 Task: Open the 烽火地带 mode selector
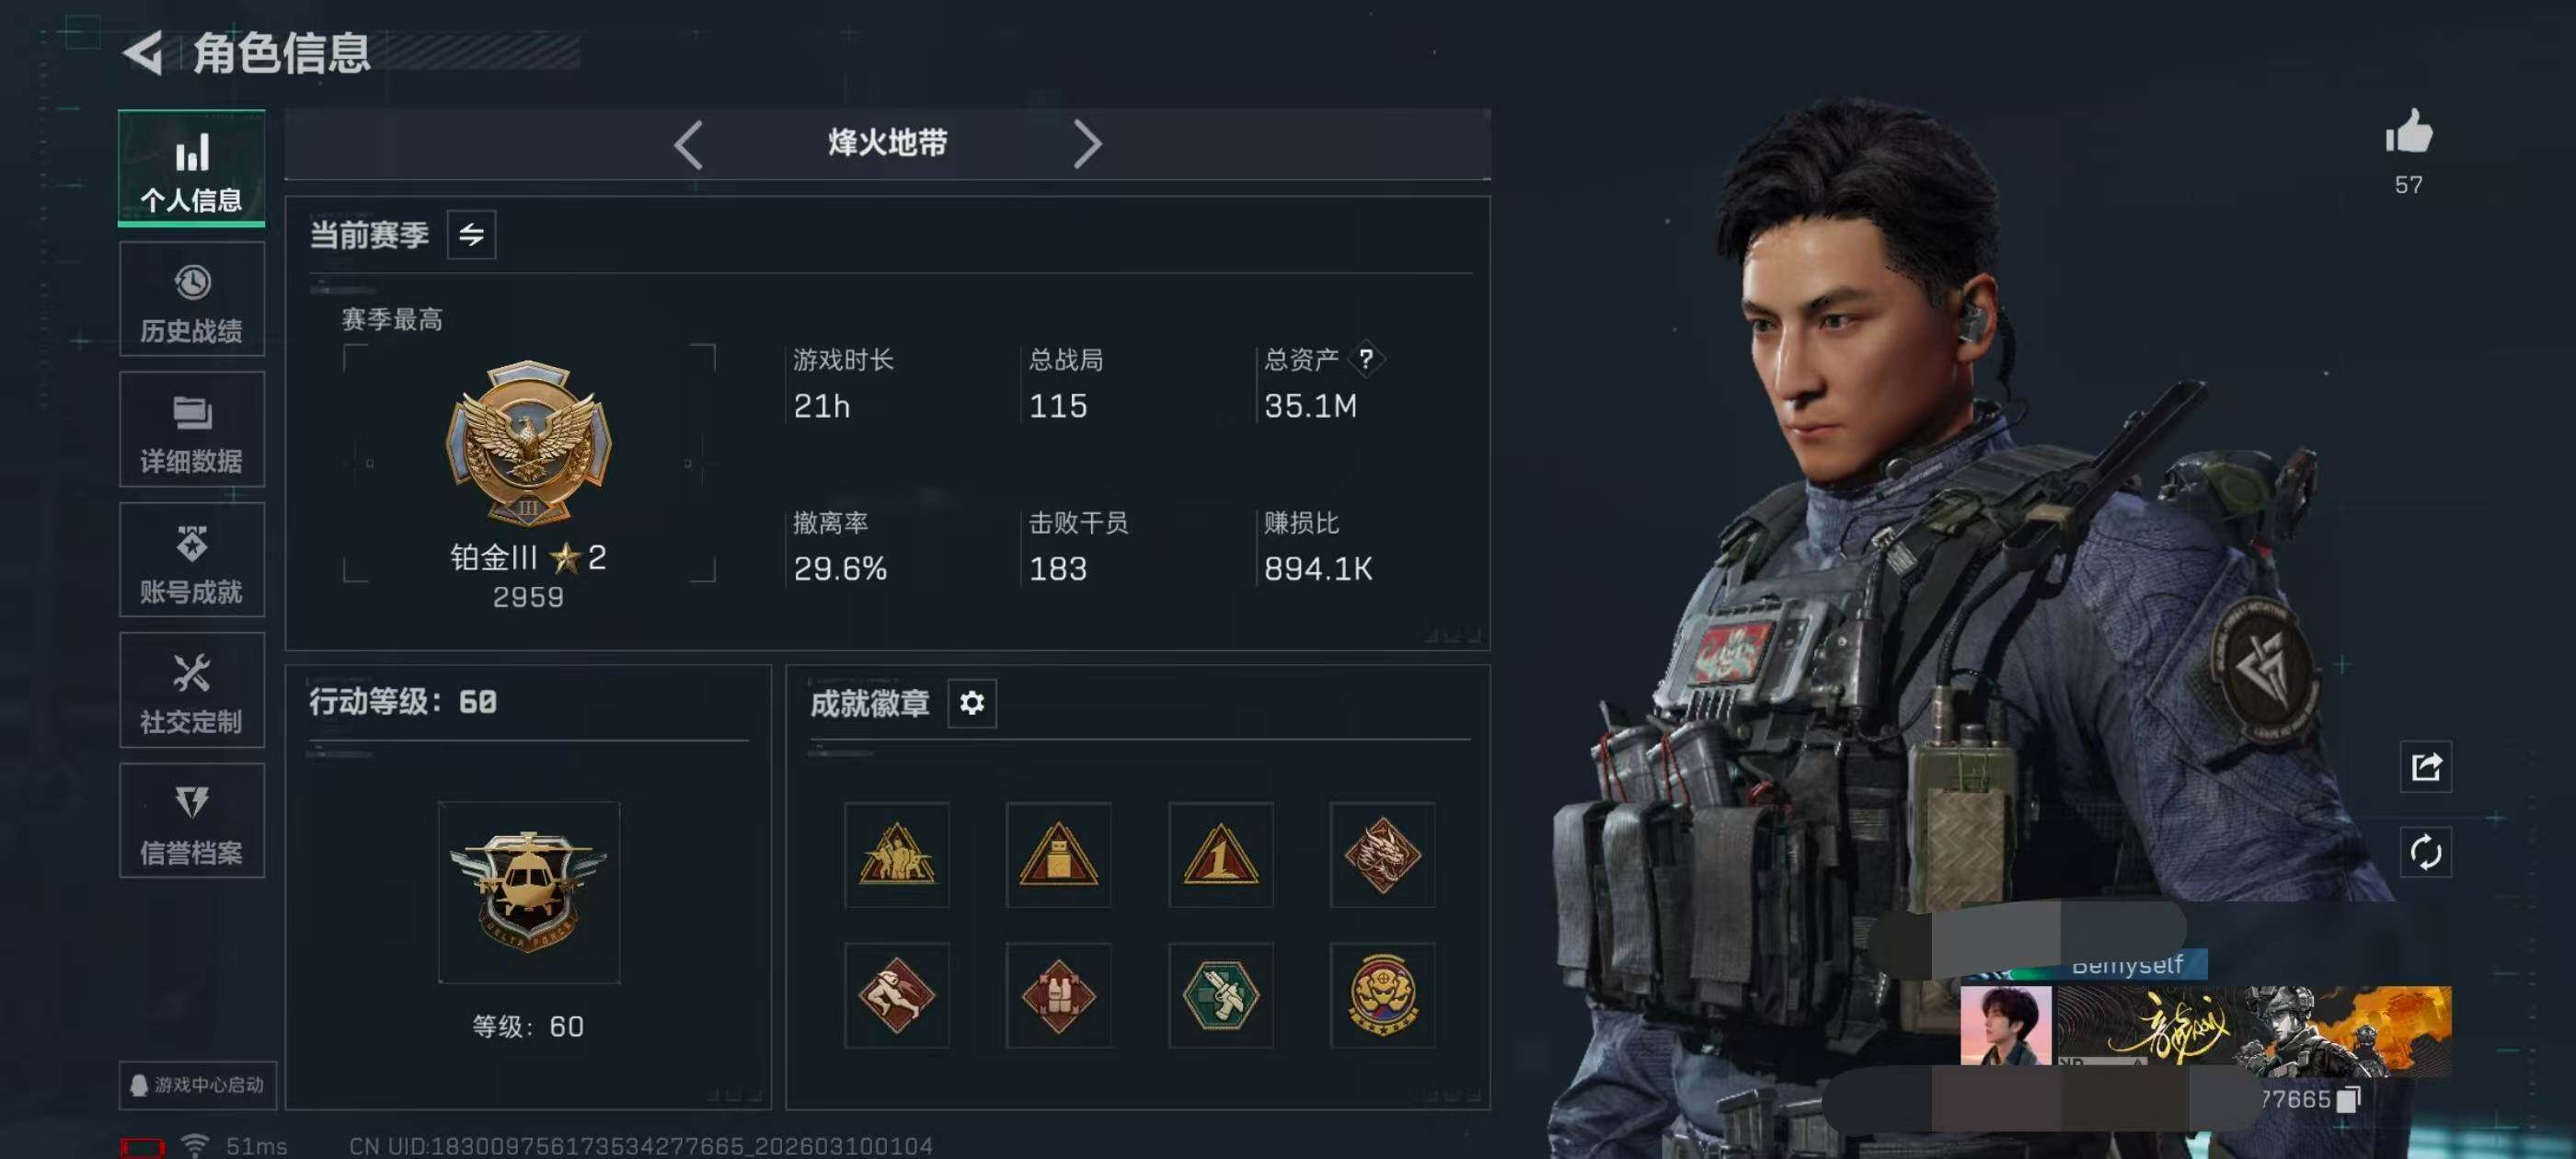[x=887, y=143]
